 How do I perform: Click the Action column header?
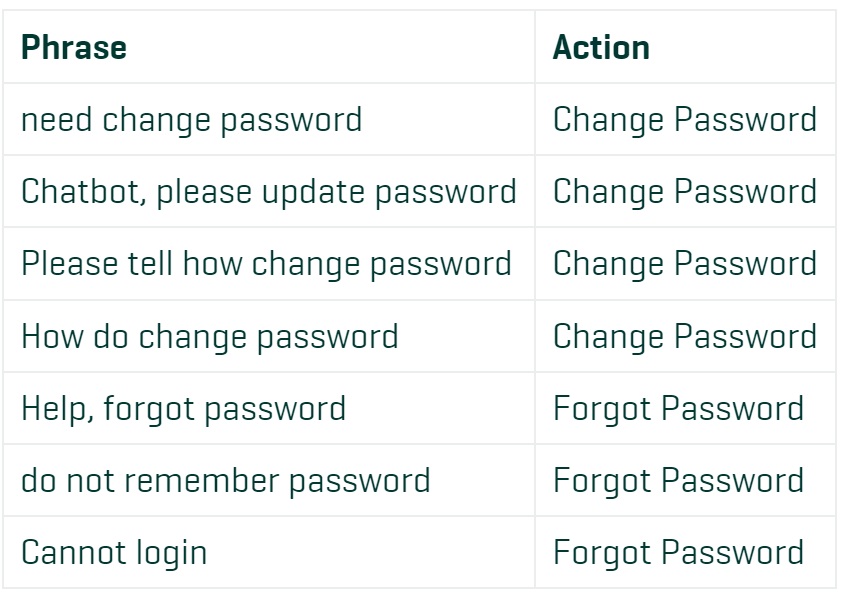coord(601,48)
